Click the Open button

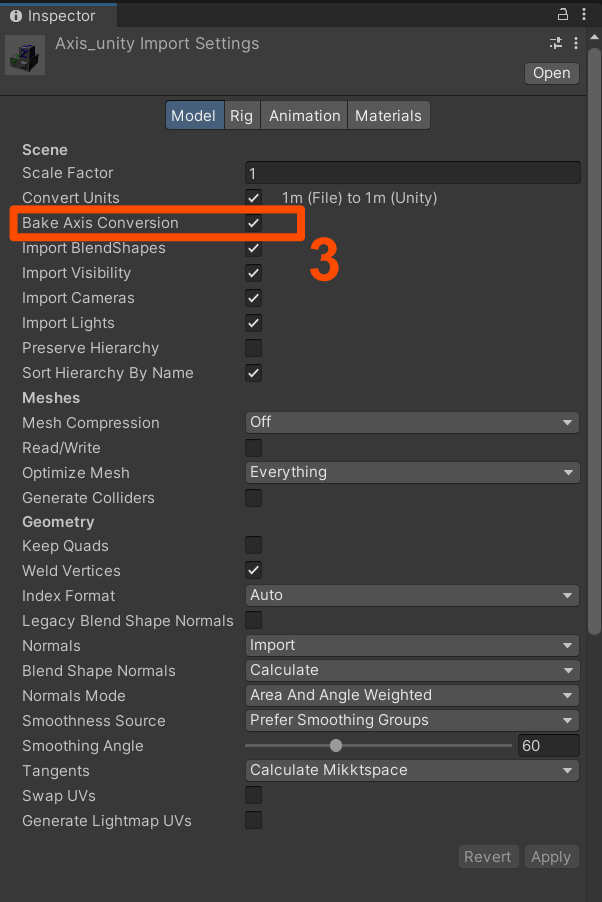(551, 73)
